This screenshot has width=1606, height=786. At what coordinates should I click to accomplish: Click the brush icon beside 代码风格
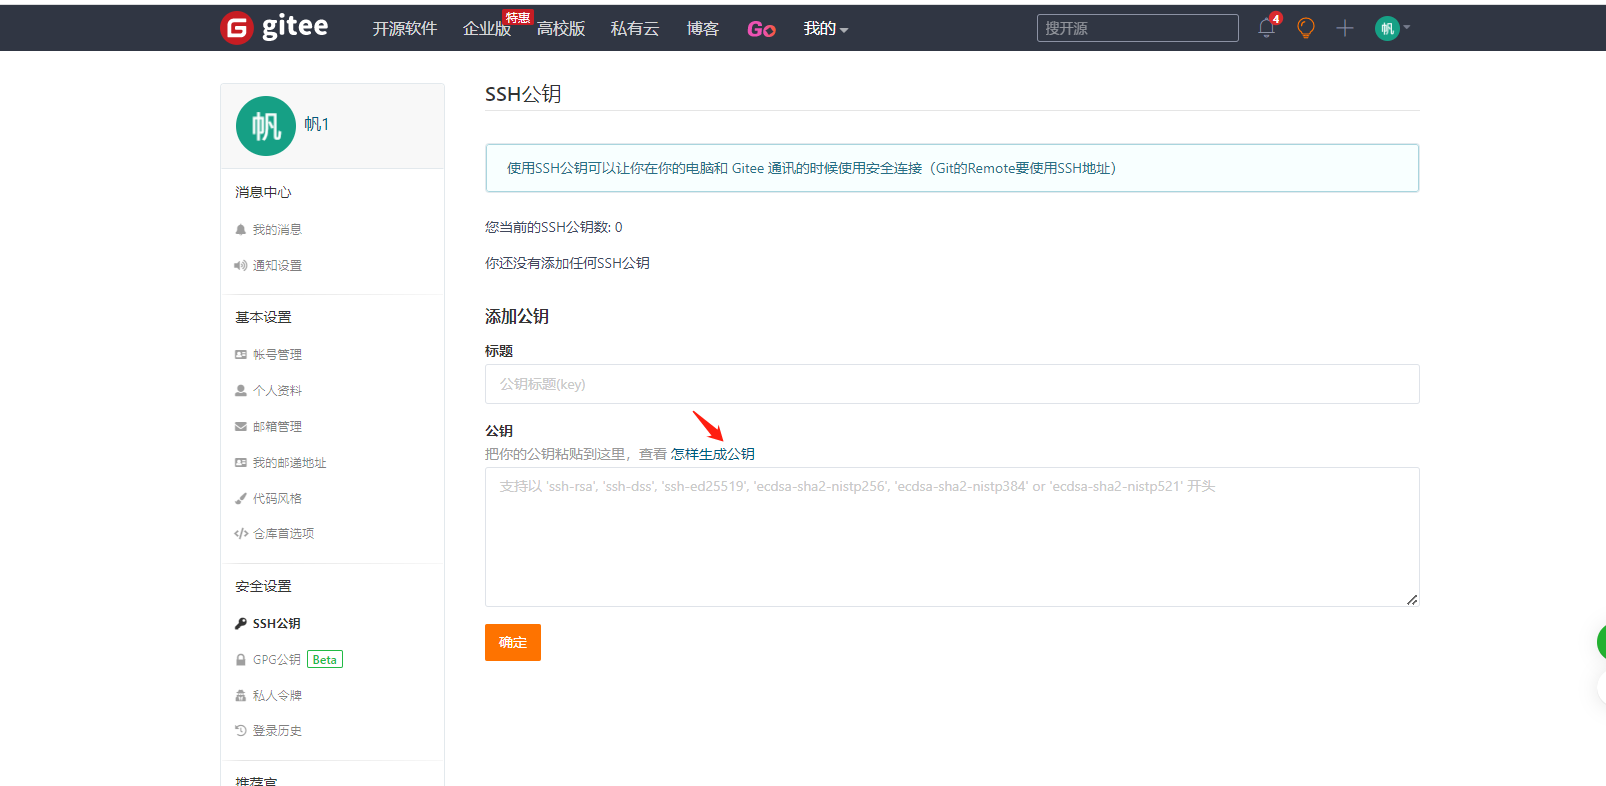pyautogui.click(x=241, y=499)
